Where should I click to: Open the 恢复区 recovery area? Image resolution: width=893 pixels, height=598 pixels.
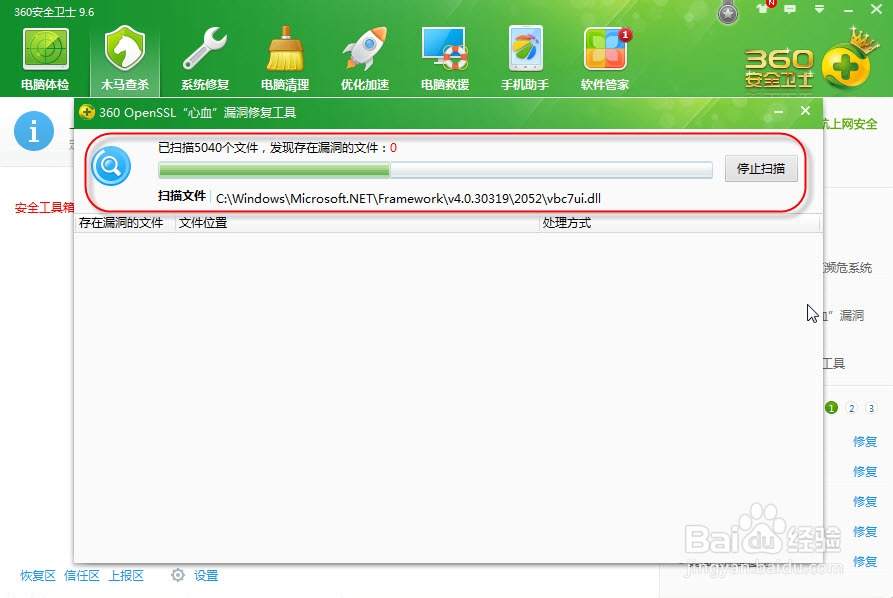37,575
